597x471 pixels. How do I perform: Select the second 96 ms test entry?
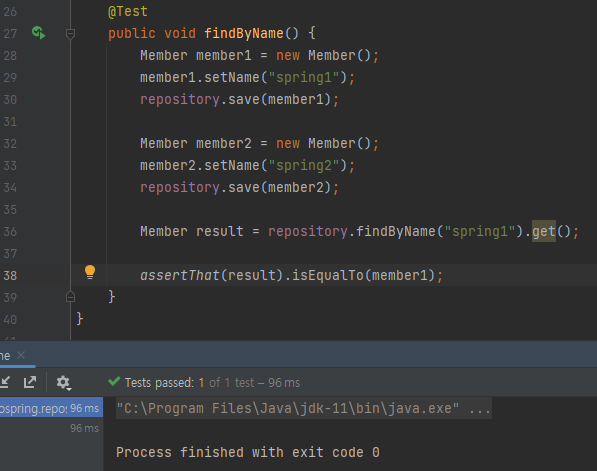pos(51,428)
